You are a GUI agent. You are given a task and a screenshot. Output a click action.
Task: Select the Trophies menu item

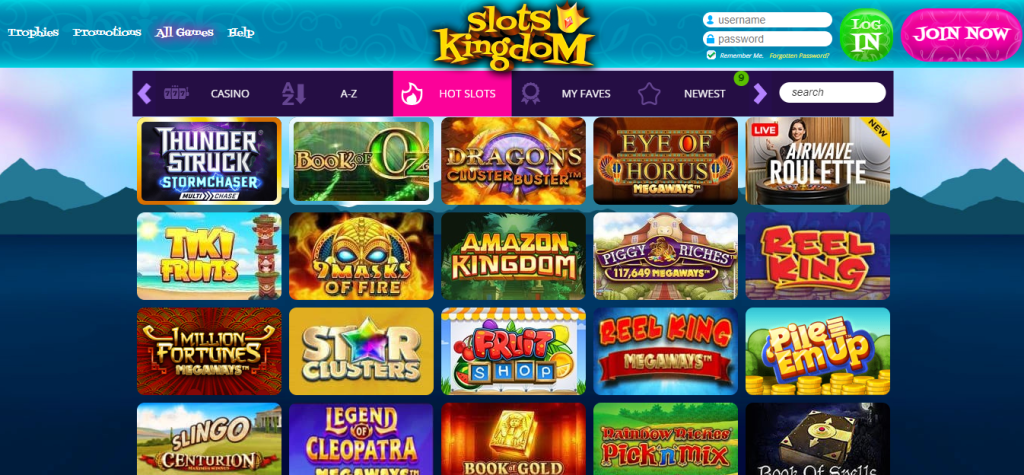click(33, 32)
